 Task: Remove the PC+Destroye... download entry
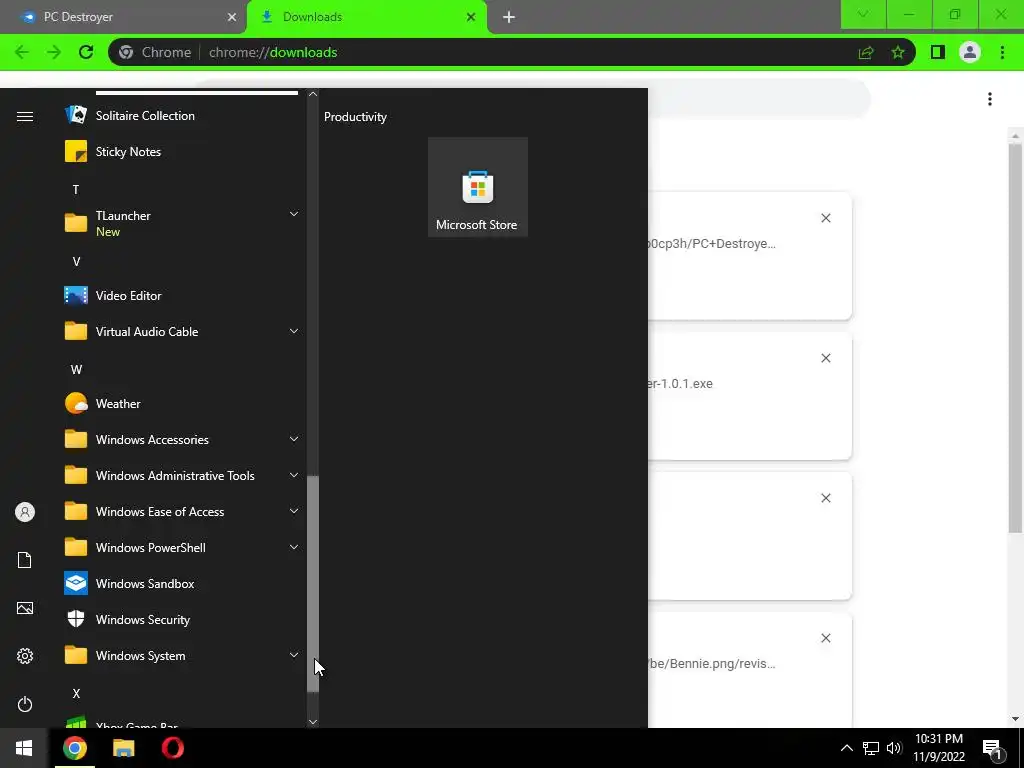tap(825, 218)
